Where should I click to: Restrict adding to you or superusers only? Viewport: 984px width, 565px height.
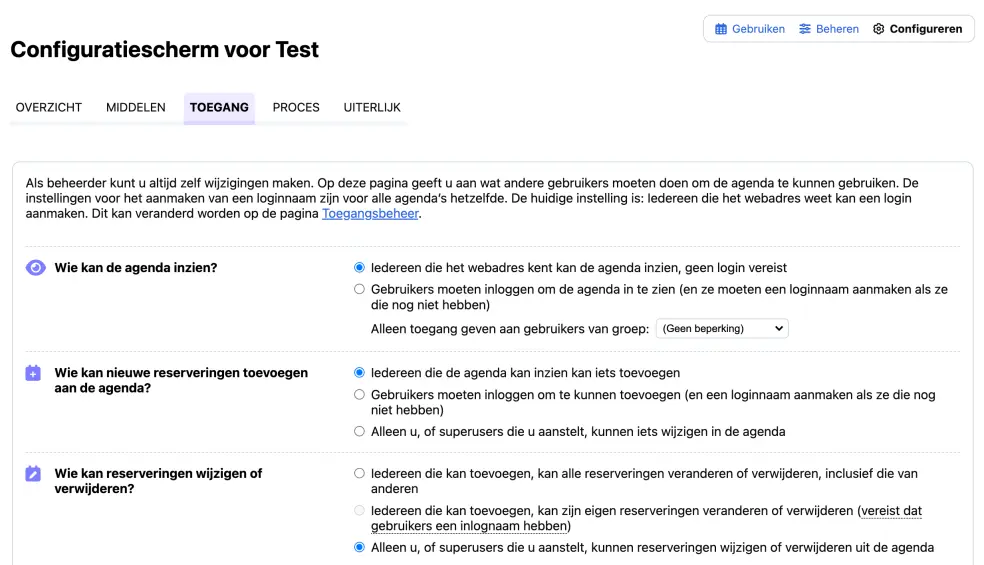(x=360, y=432)
